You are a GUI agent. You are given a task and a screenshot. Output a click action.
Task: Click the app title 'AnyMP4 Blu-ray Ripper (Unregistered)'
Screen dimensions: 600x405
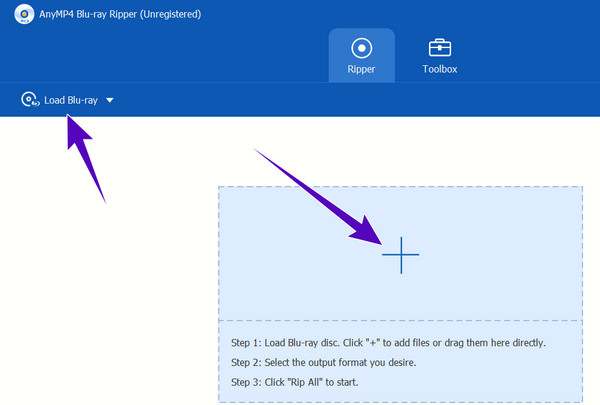tap(120, 14)
